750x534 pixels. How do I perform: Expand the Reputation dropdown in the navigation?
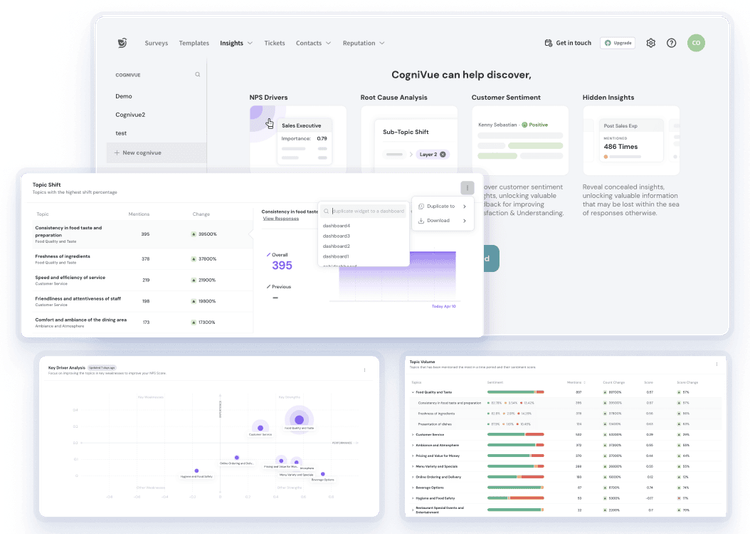point(382,43)
